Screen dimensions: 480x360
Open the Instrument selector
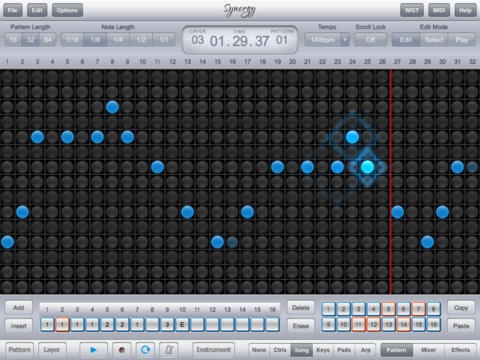213,350
